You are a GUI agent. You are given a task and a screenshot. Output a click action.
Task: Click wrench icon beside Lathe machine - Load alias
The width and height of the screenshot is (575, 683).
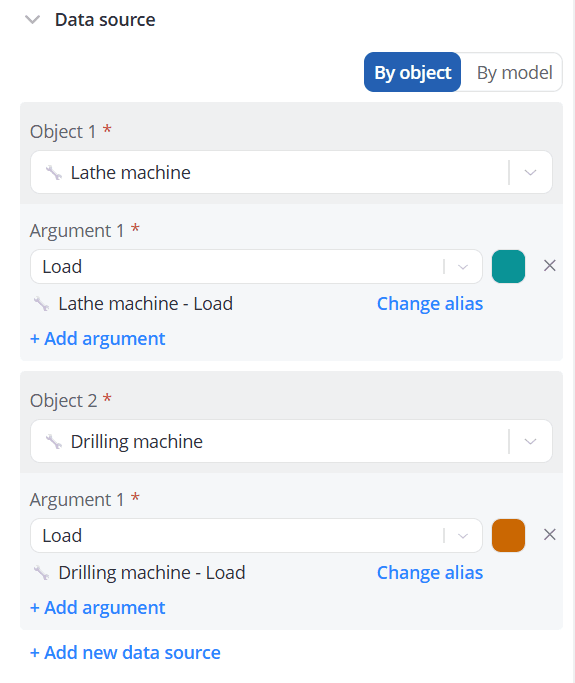coord(42,304)
